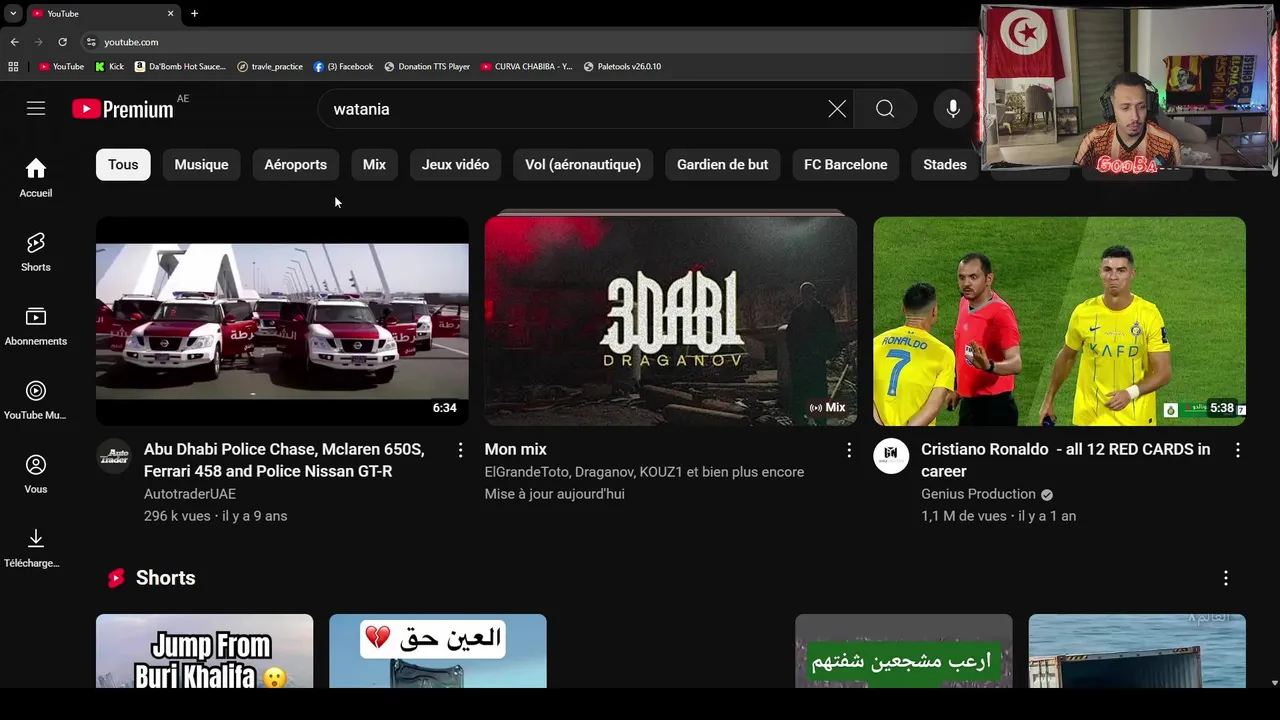Open the Facebook bookmark
Viewport: 1280px width, 720px height.
(343, 67)
